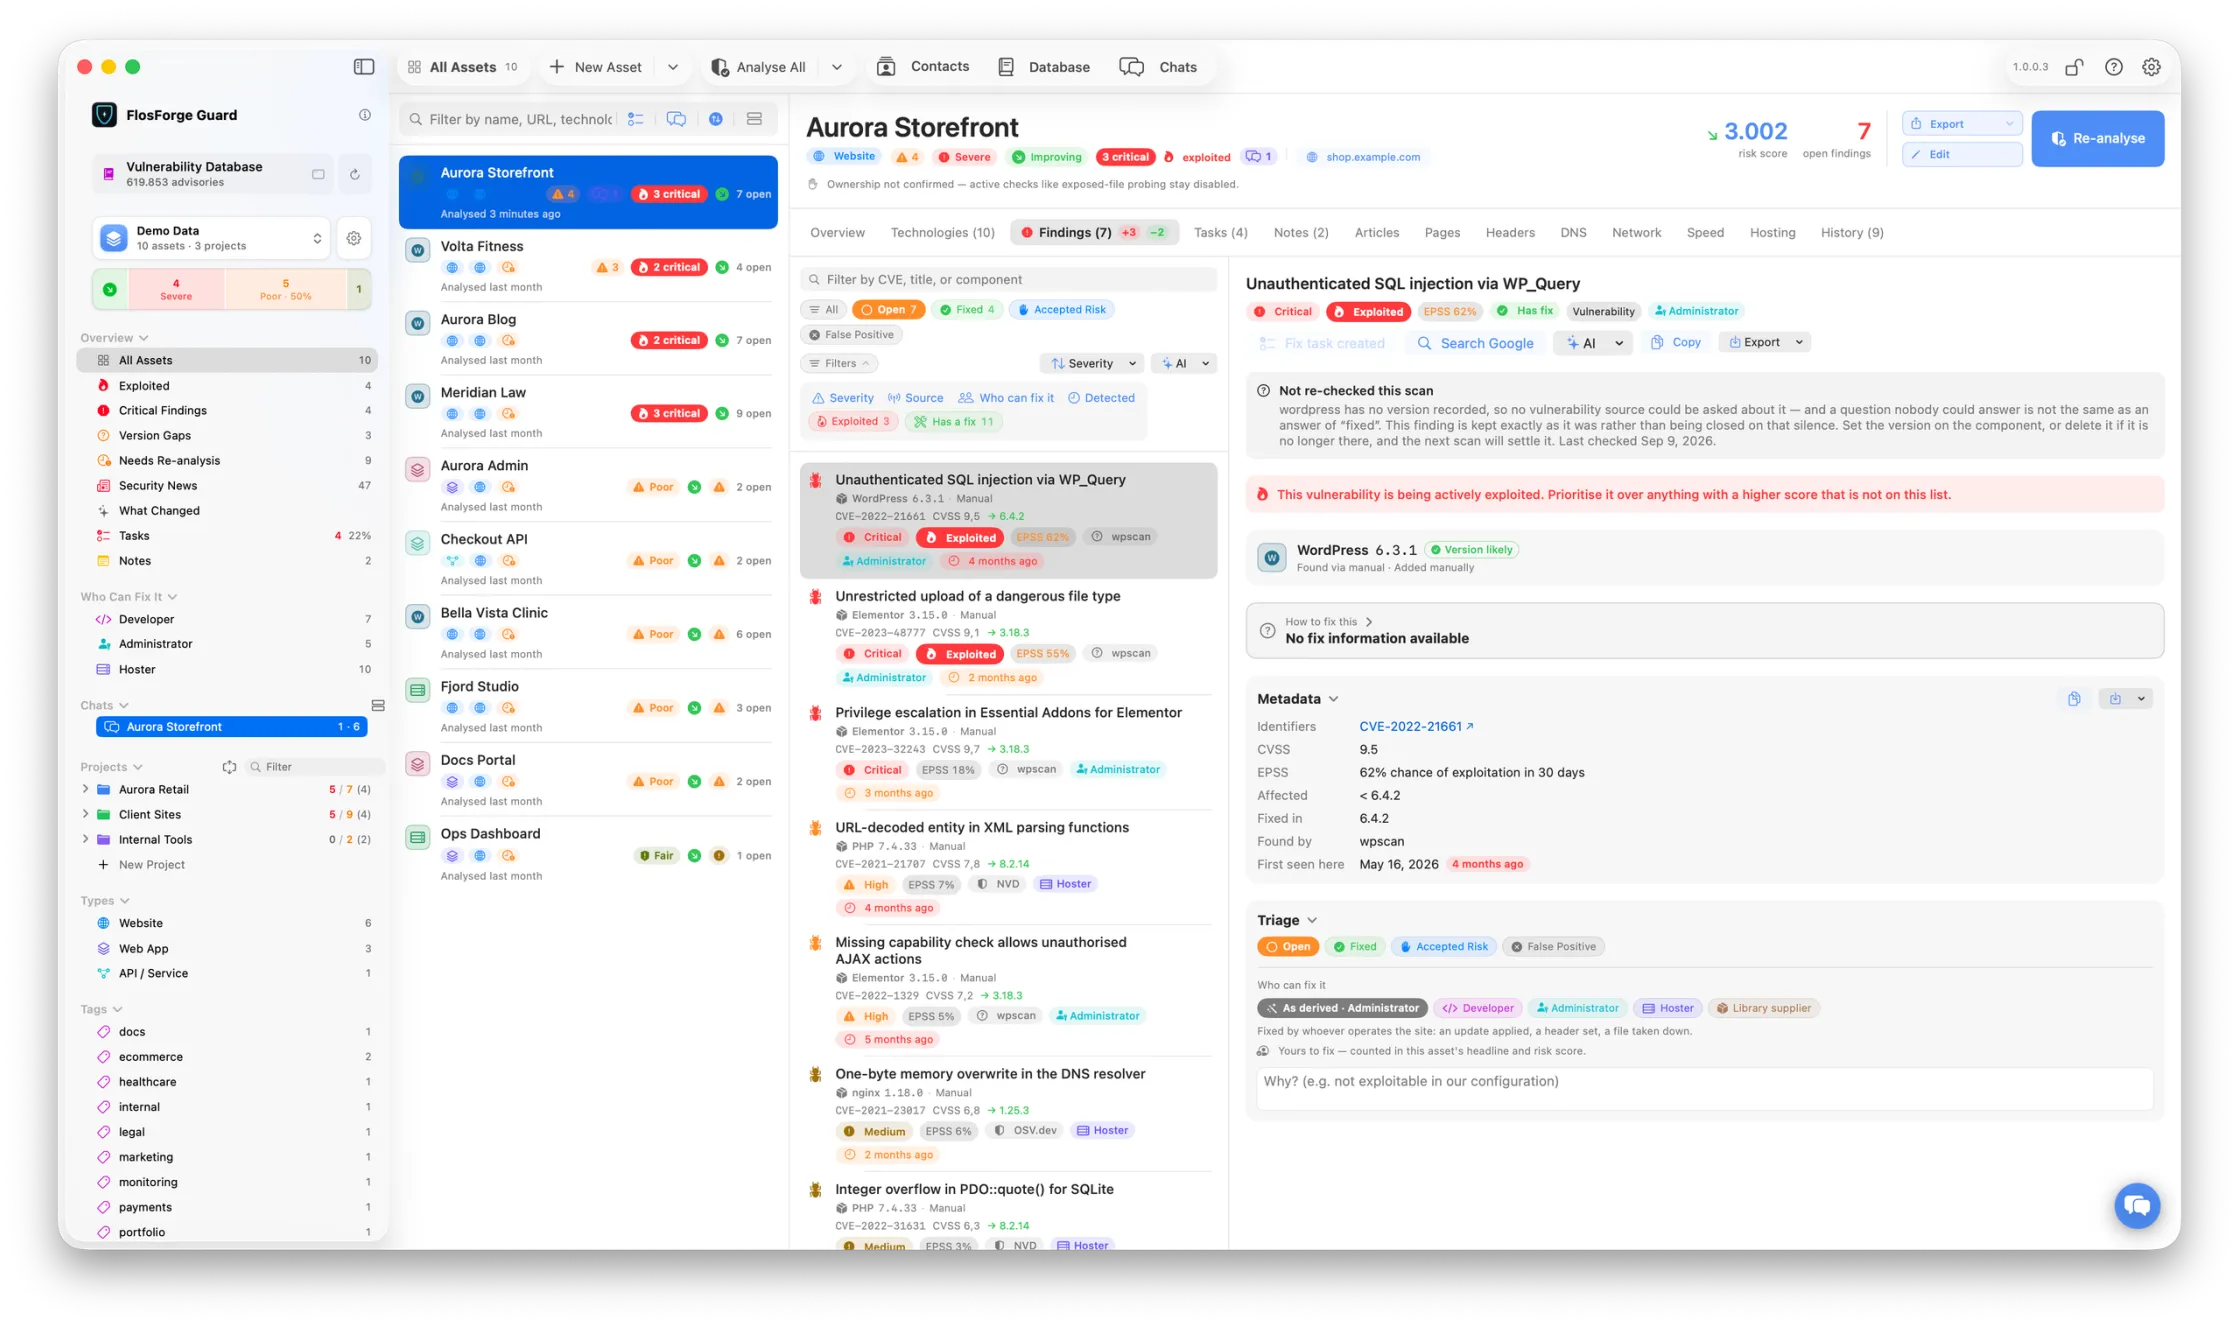The image size is (2240, 1327).
Task: Click the Edit asset button
Action: [x=1962, y=154]
